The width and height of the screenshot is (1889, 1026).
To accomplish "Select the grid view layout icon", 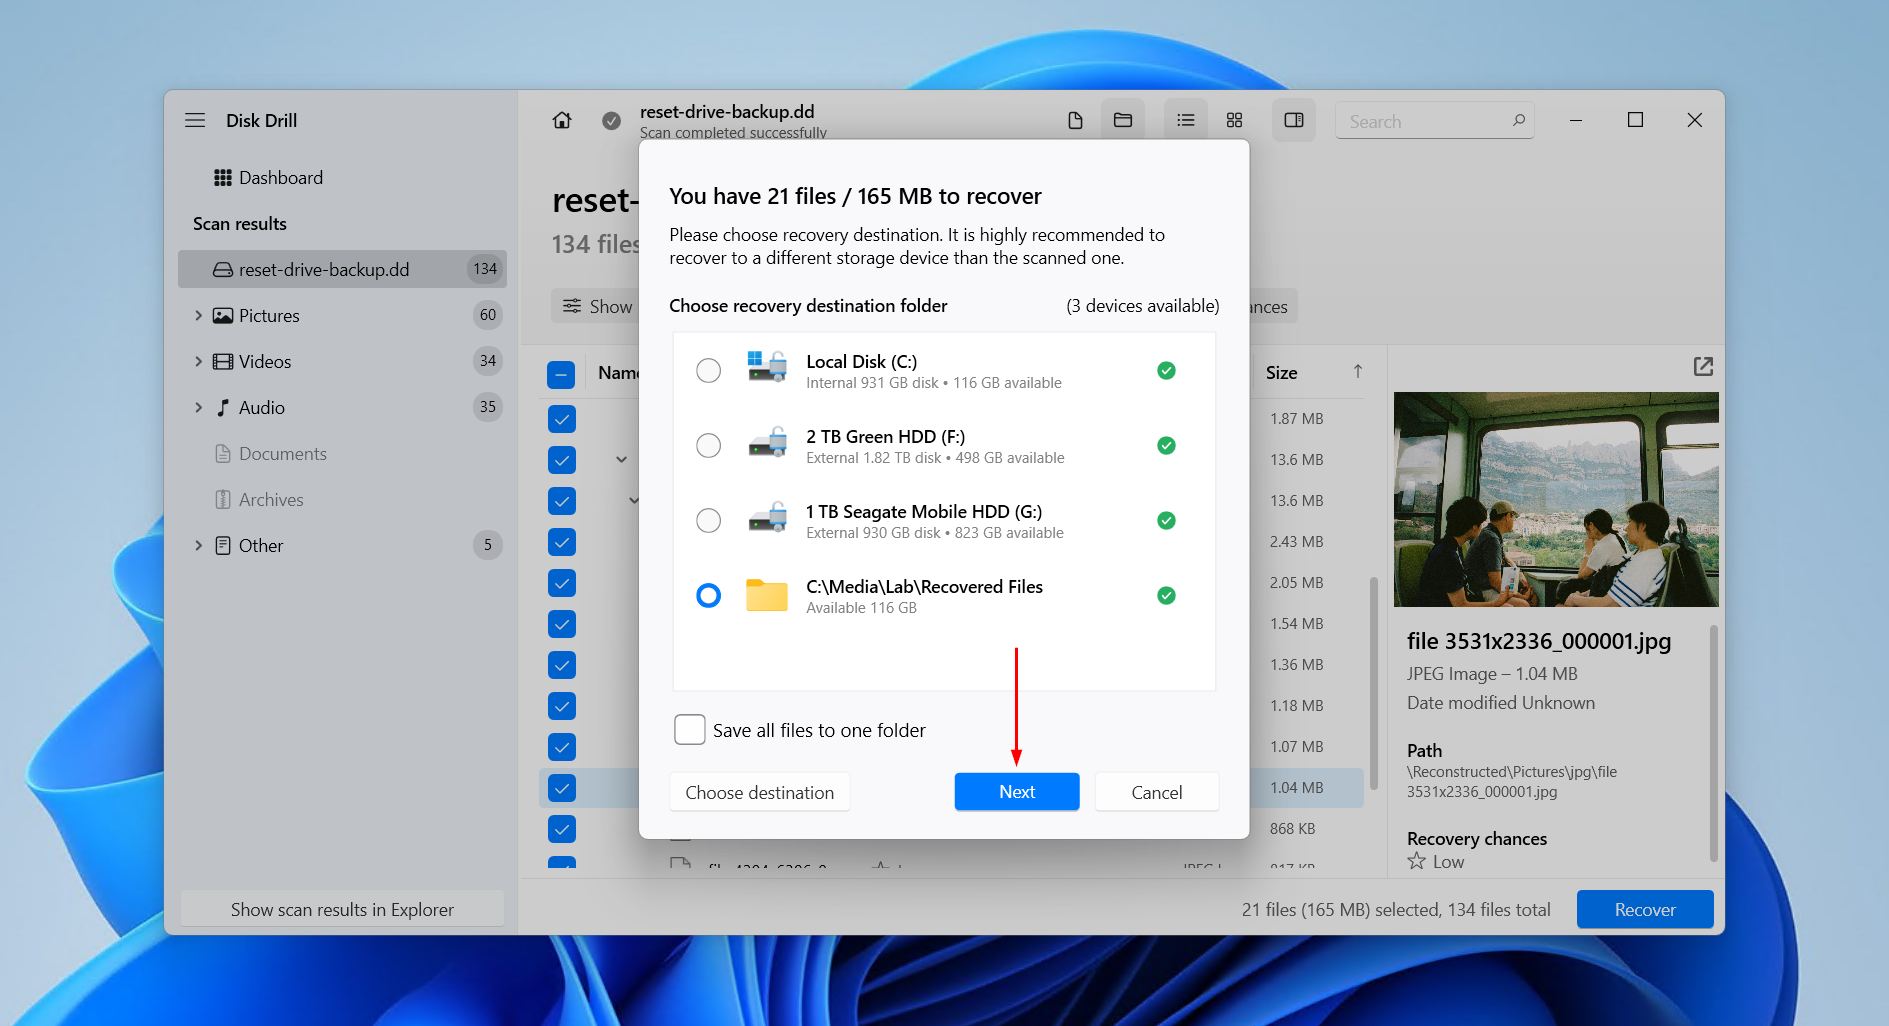I will point(1235,121).
